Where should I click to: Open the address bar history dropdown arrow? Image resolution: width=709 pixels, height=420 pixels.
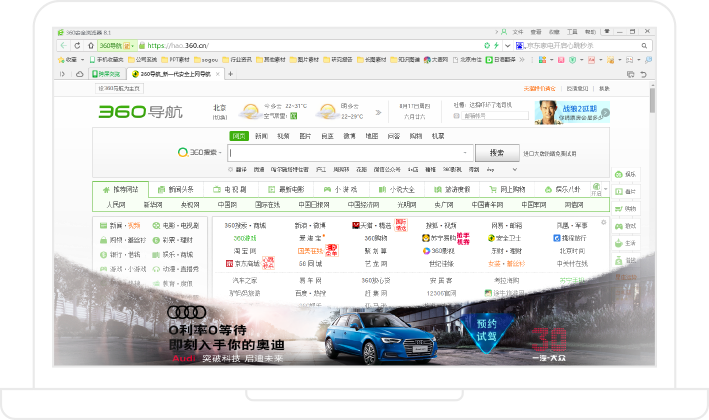[x=508, y=46]
